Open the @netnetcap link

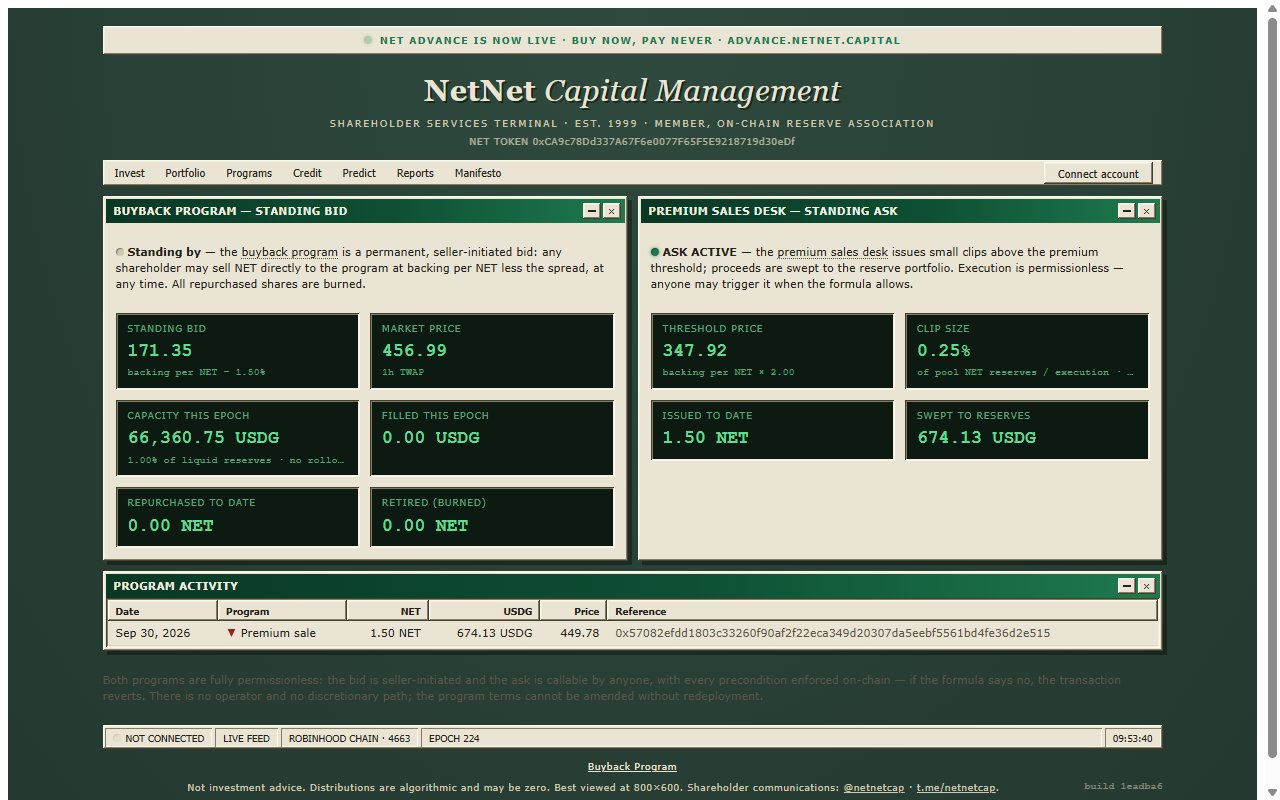coord(876,788)
